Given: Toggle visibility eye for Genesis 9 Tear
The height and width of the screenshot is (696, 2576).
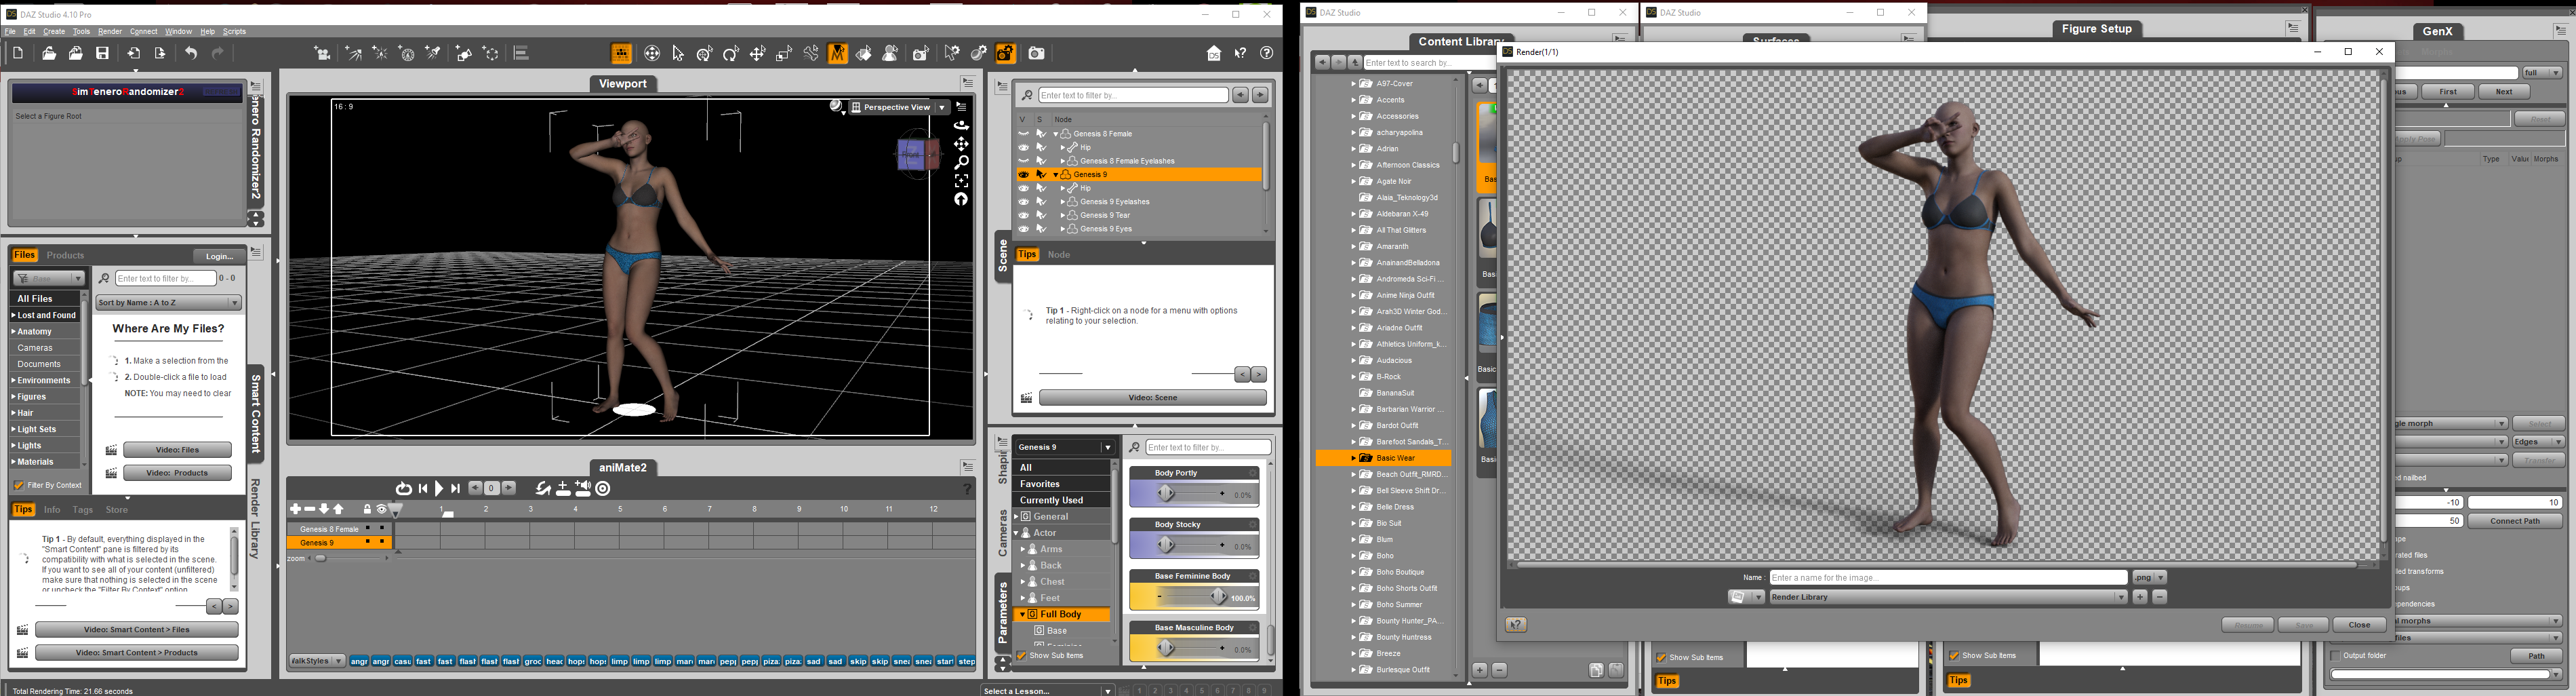Looking at the screenshot, I should point(1024,216).
